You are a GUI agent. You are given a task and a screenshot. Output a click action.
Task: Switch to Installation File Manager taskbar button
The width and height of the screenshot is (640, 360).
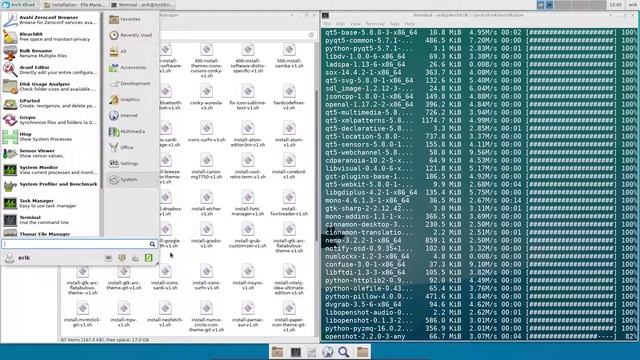click(x=74, y=5)
